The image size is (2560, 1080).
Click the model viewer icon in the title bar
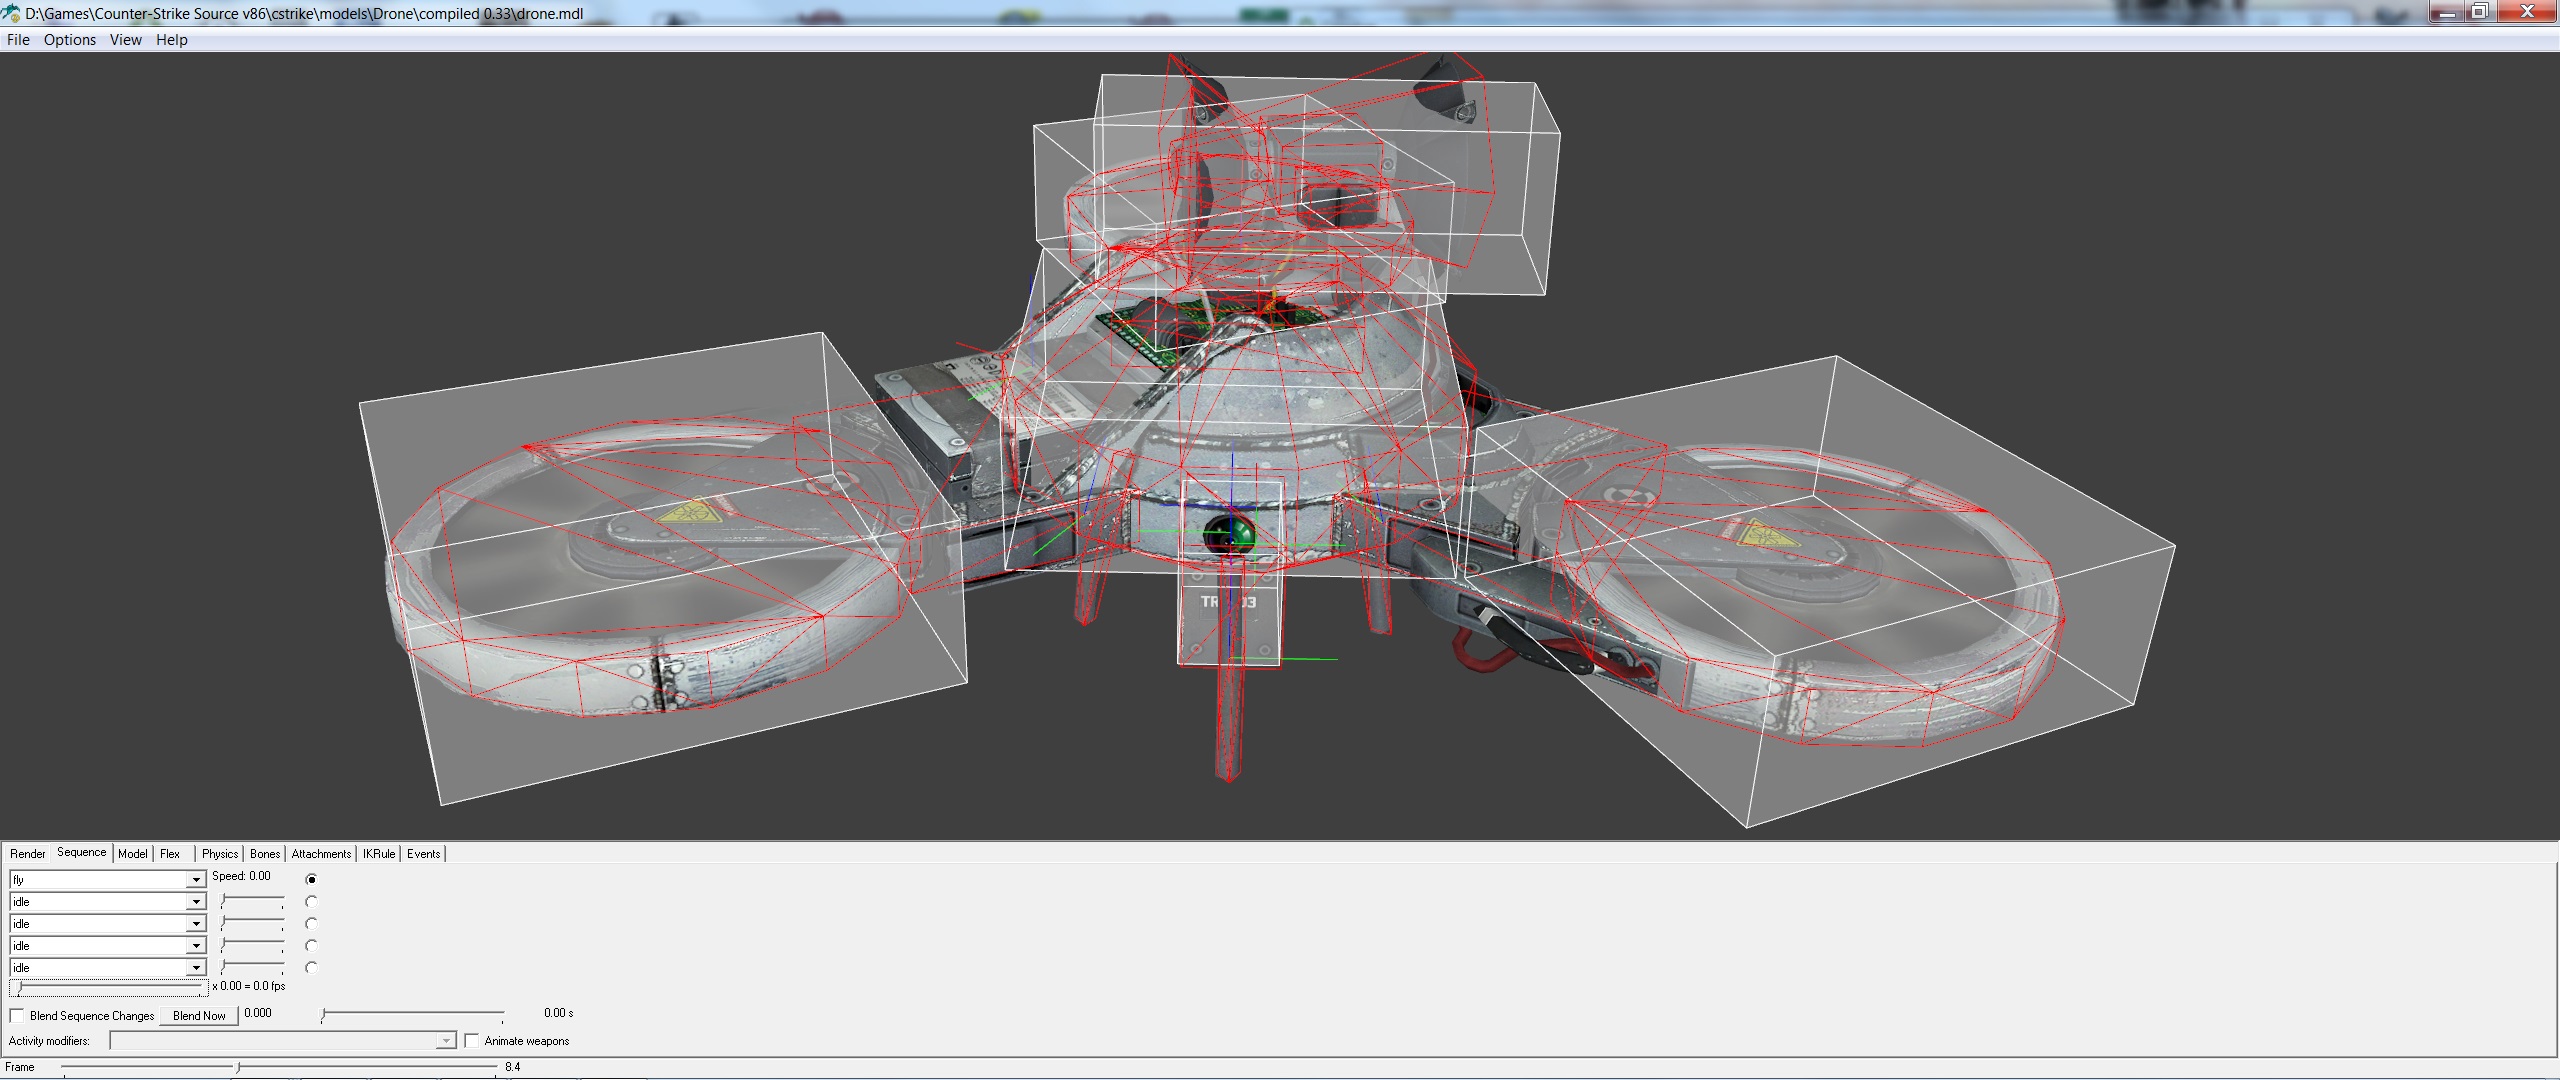pos(11,13)
